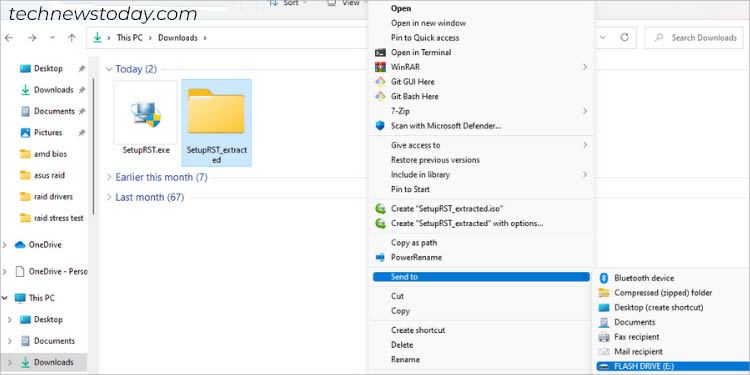Image resolution: width=750 pixels, height=375 pixels.
Task: Click icon for Create "SetupRST_extracted.iso"
Action: [x=381, y=209]
